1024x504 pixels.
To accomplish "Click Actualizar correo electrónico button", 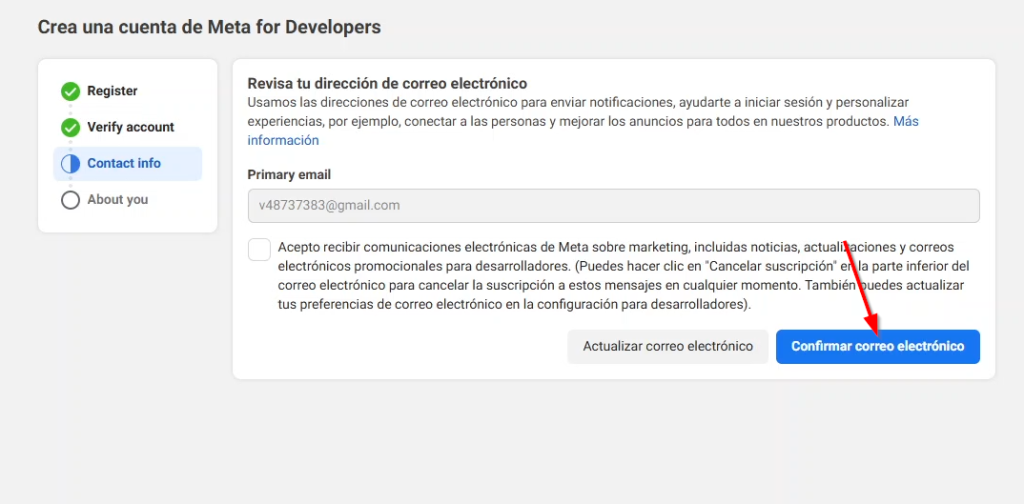I will (667, 347).
